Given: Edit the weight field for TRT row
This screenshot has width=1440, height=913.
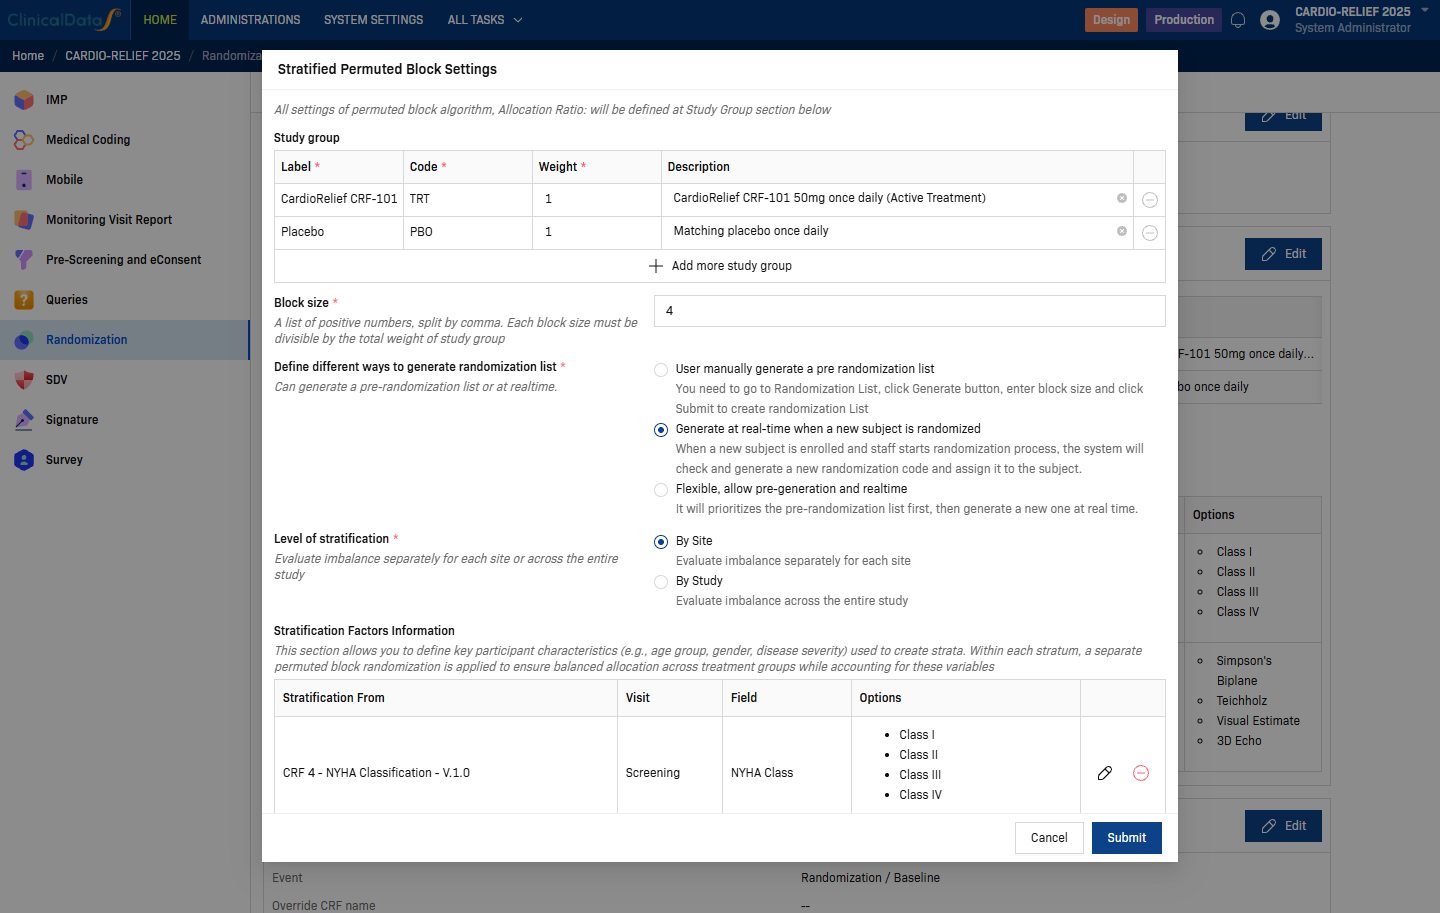Looking at the screenshot, I should click(x=596, y=199).
